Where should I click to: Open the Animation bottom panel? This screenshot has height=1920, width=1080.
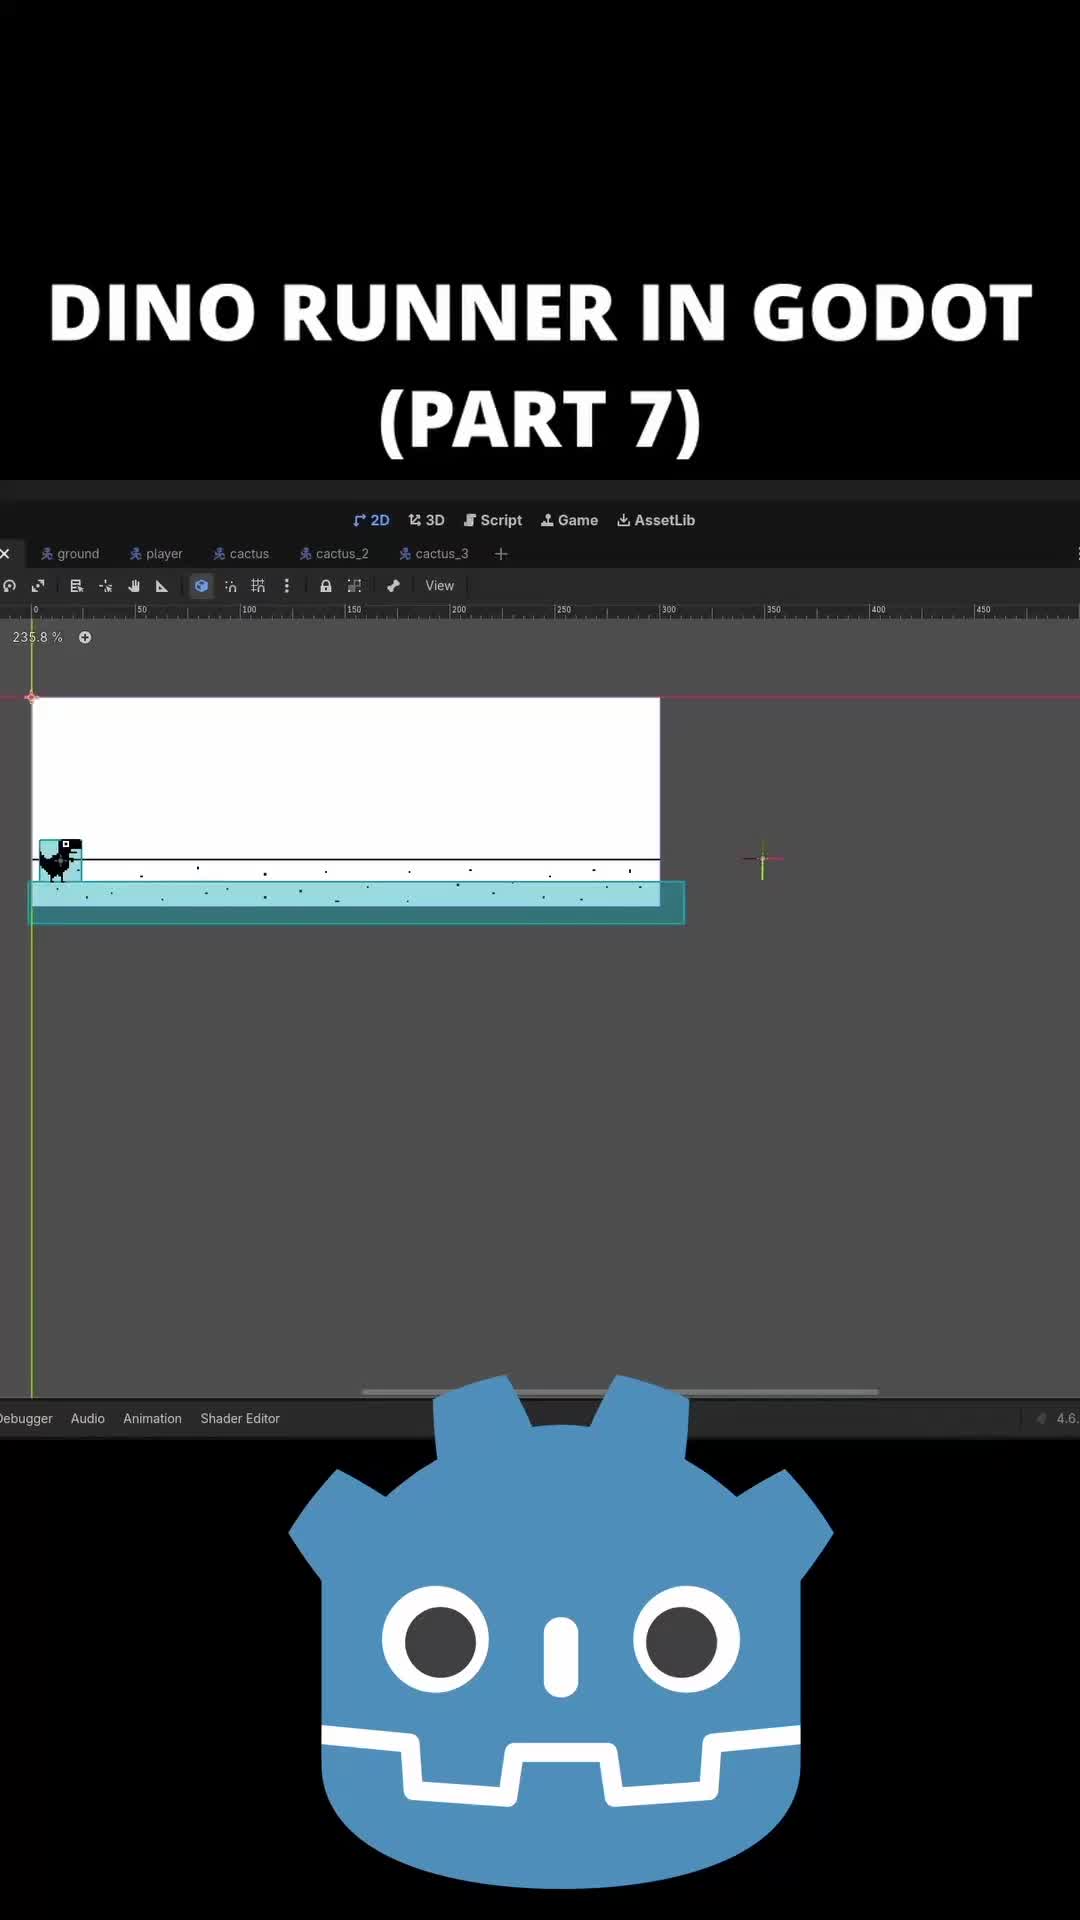153,1418
